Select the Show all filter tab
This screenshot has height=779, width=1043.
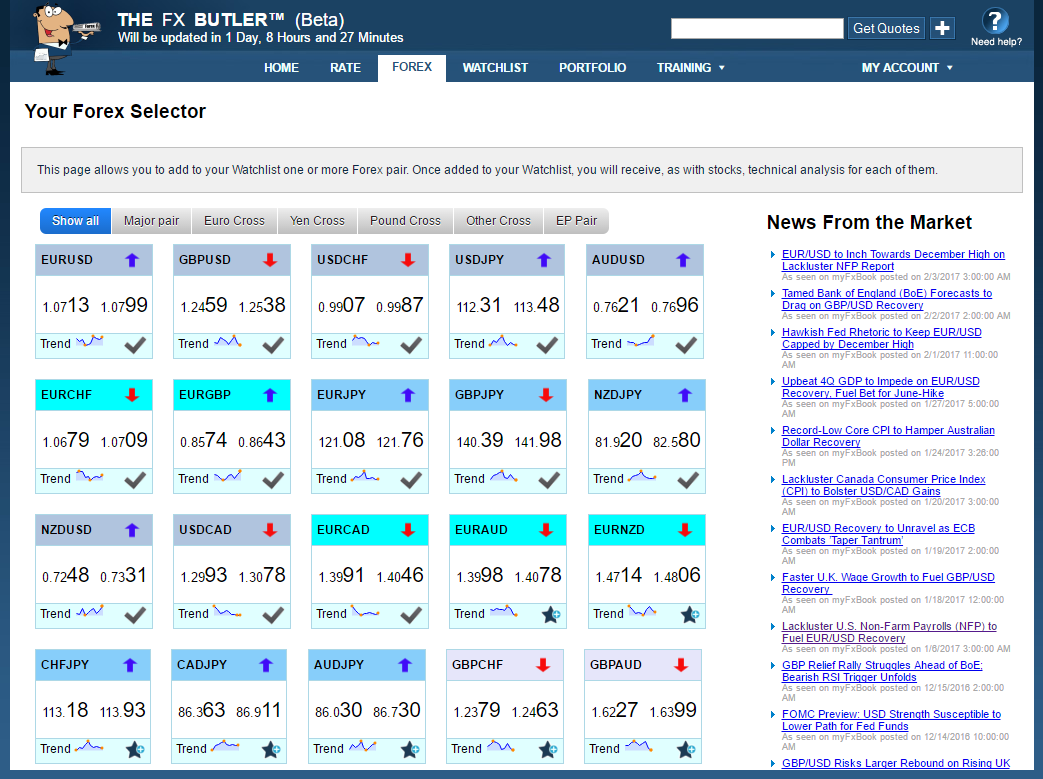coord(75,221)
